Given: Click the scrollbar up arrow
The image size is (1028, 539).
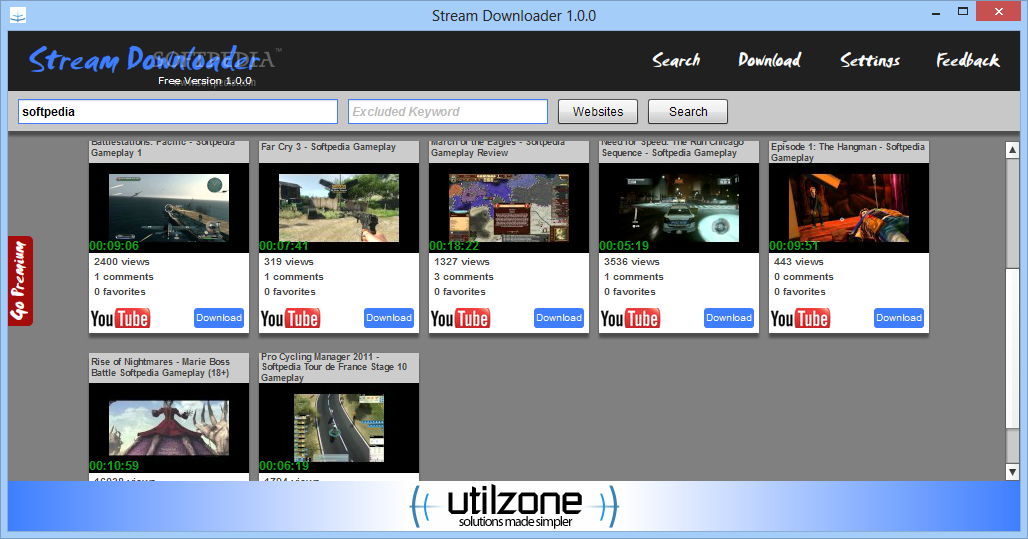Looking at the screenshot, I should [x=1012, y=150].
